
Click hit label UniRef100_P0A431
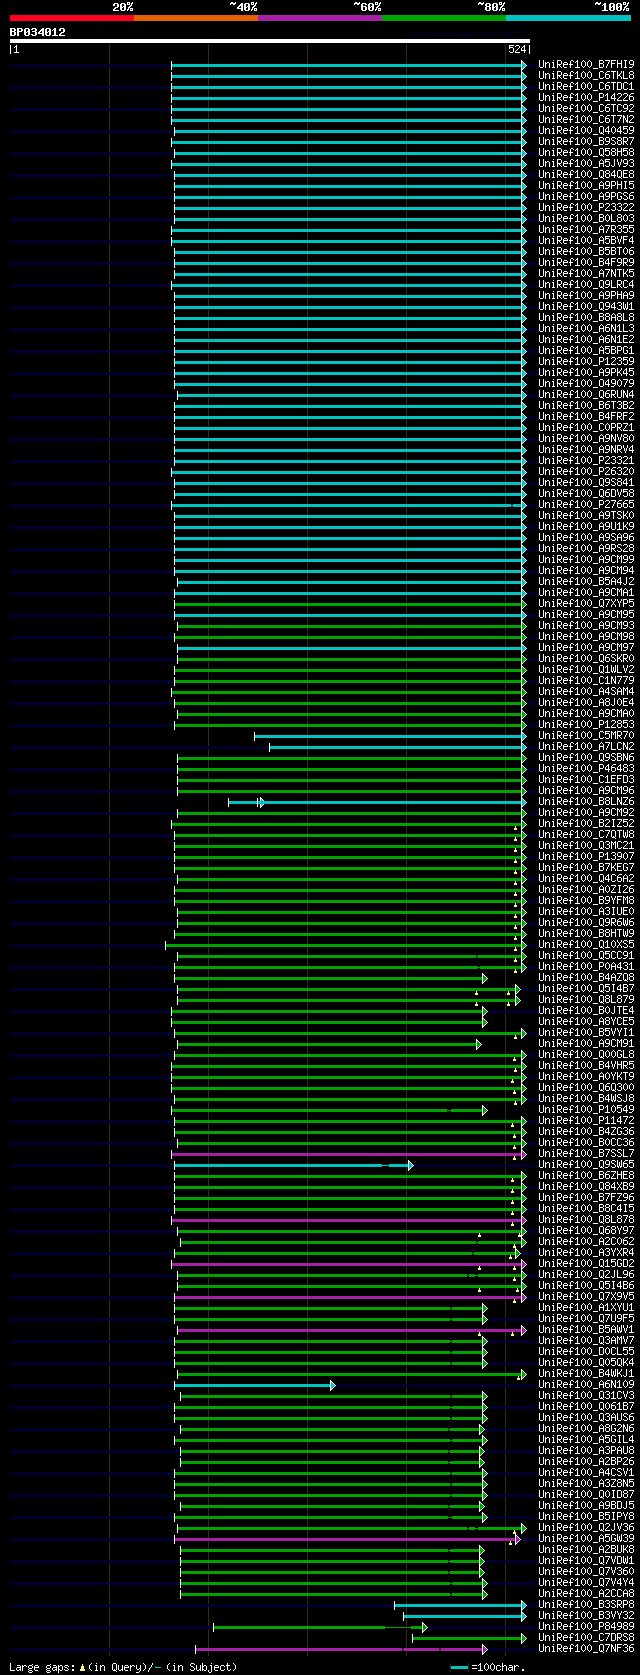tap(586, 966)
